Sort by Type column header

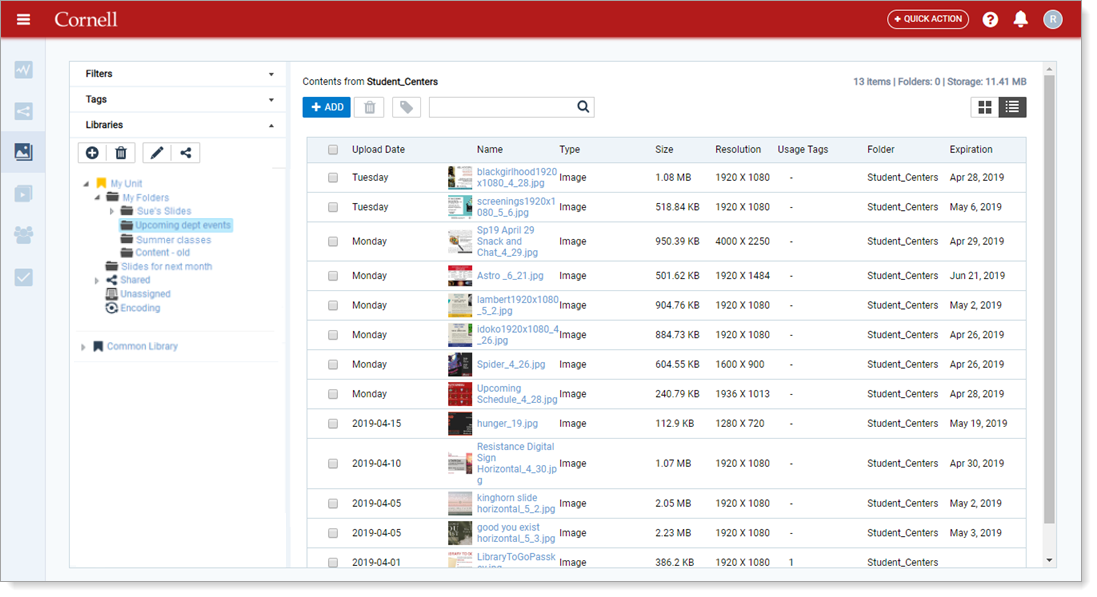(x=569, y=150)
